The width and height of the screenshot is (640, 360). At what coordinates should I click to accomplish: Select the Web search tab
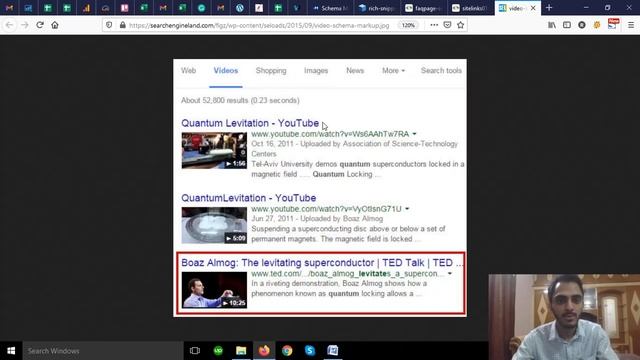[189, 71]
